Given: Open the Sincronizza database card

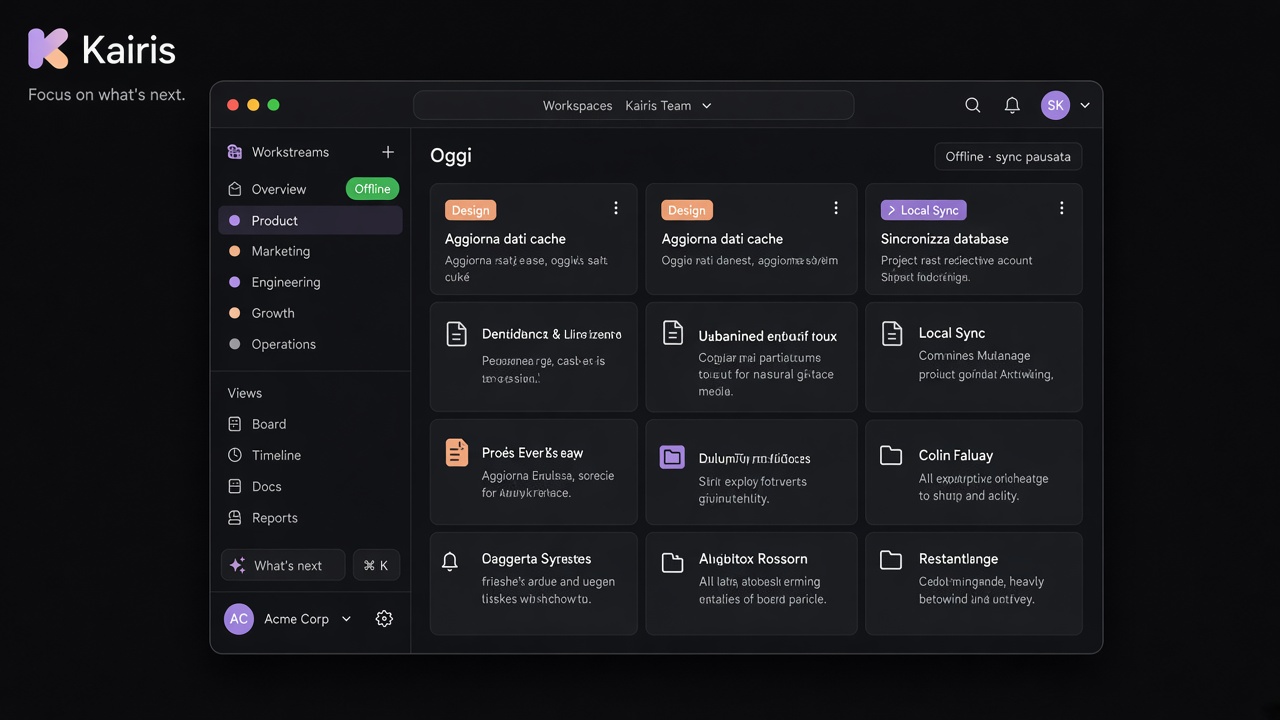Looking at the screenshot, I should pyautogui.click(x=974, y=239).
